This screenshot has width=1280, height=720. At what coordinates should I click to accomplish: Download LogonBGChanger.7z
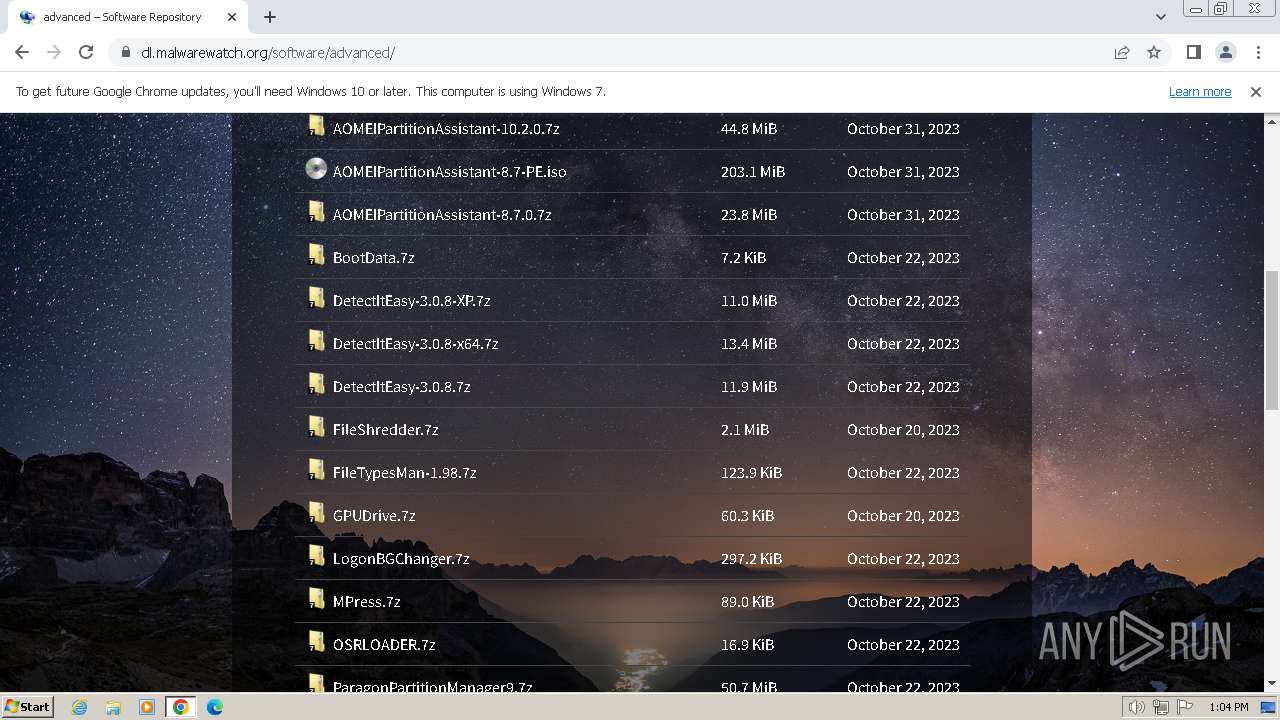401,559
